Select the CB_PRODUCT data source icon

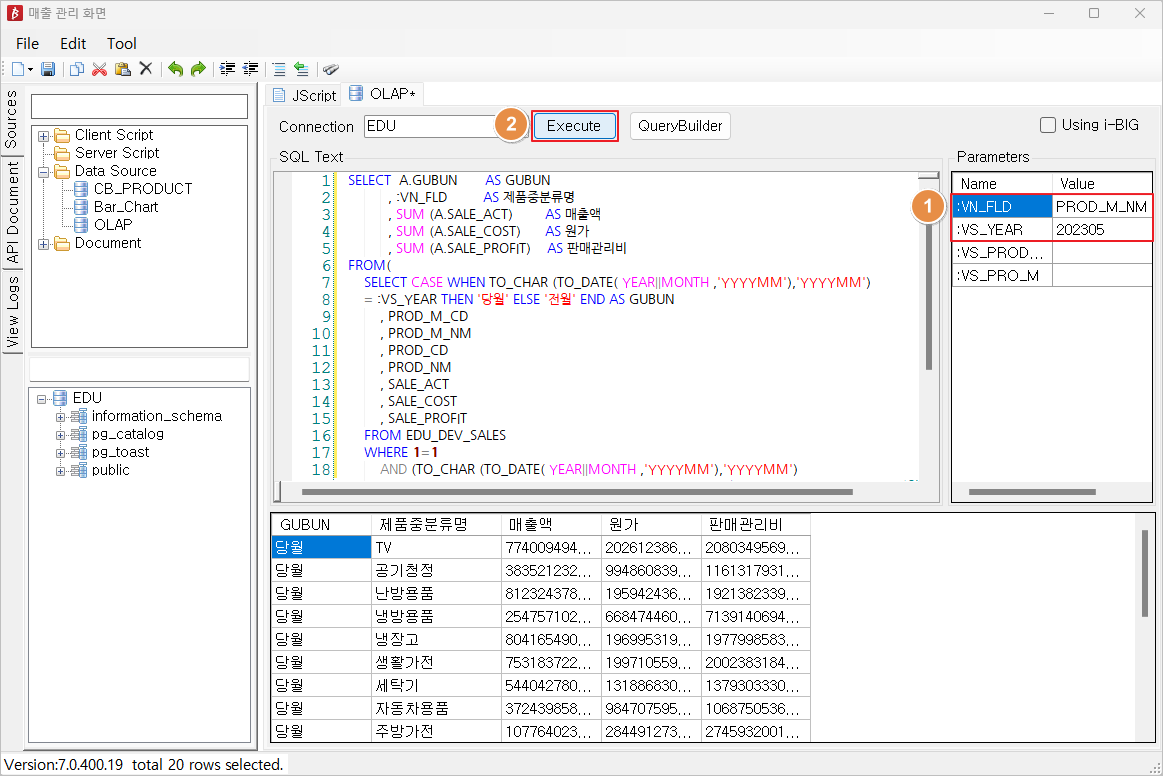[x=81, y=189]
